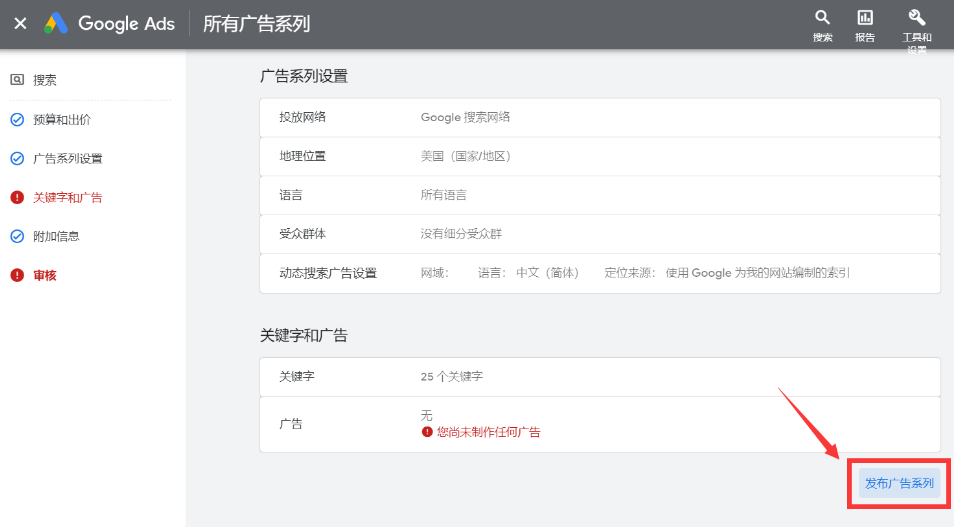
Task: Open 审核 step in sidebar
Action: 45,275
